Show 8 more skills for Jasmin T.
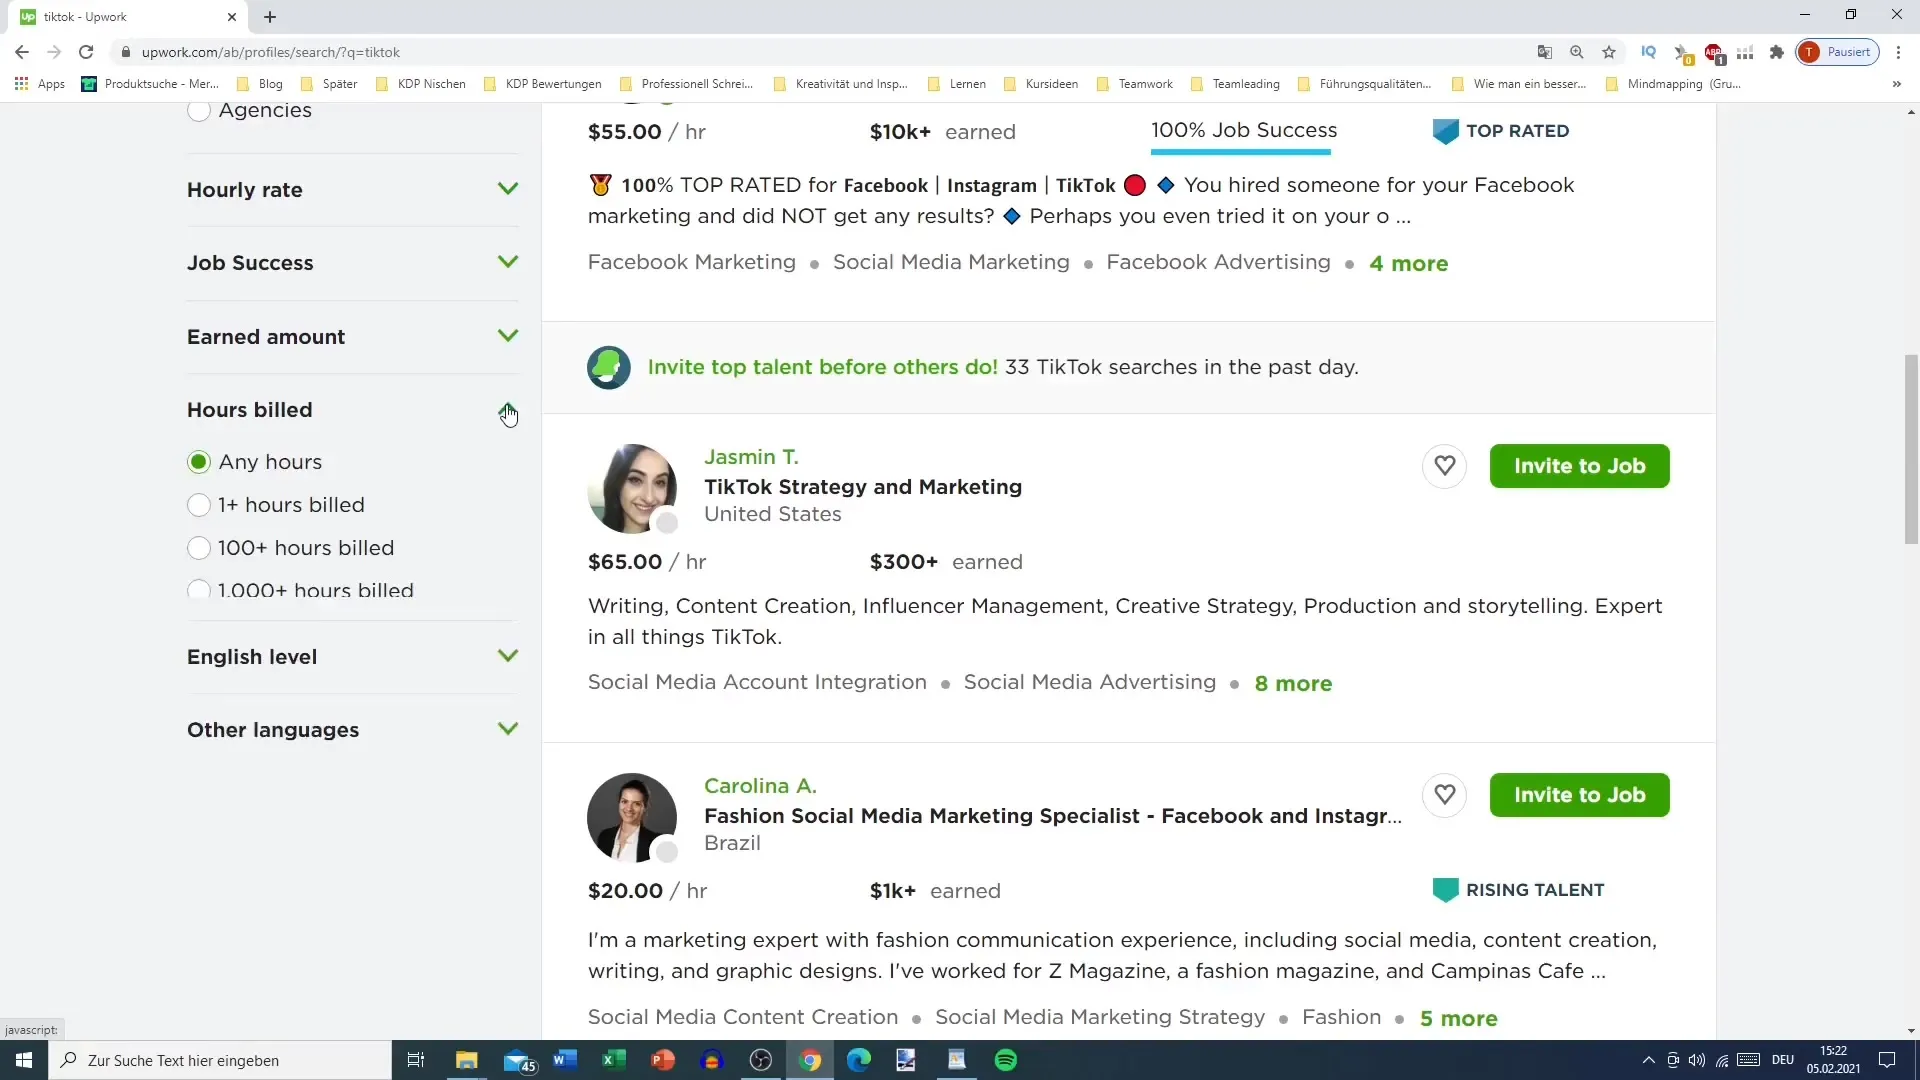The image size is (1920, 1080). [x=1293, y=683]
